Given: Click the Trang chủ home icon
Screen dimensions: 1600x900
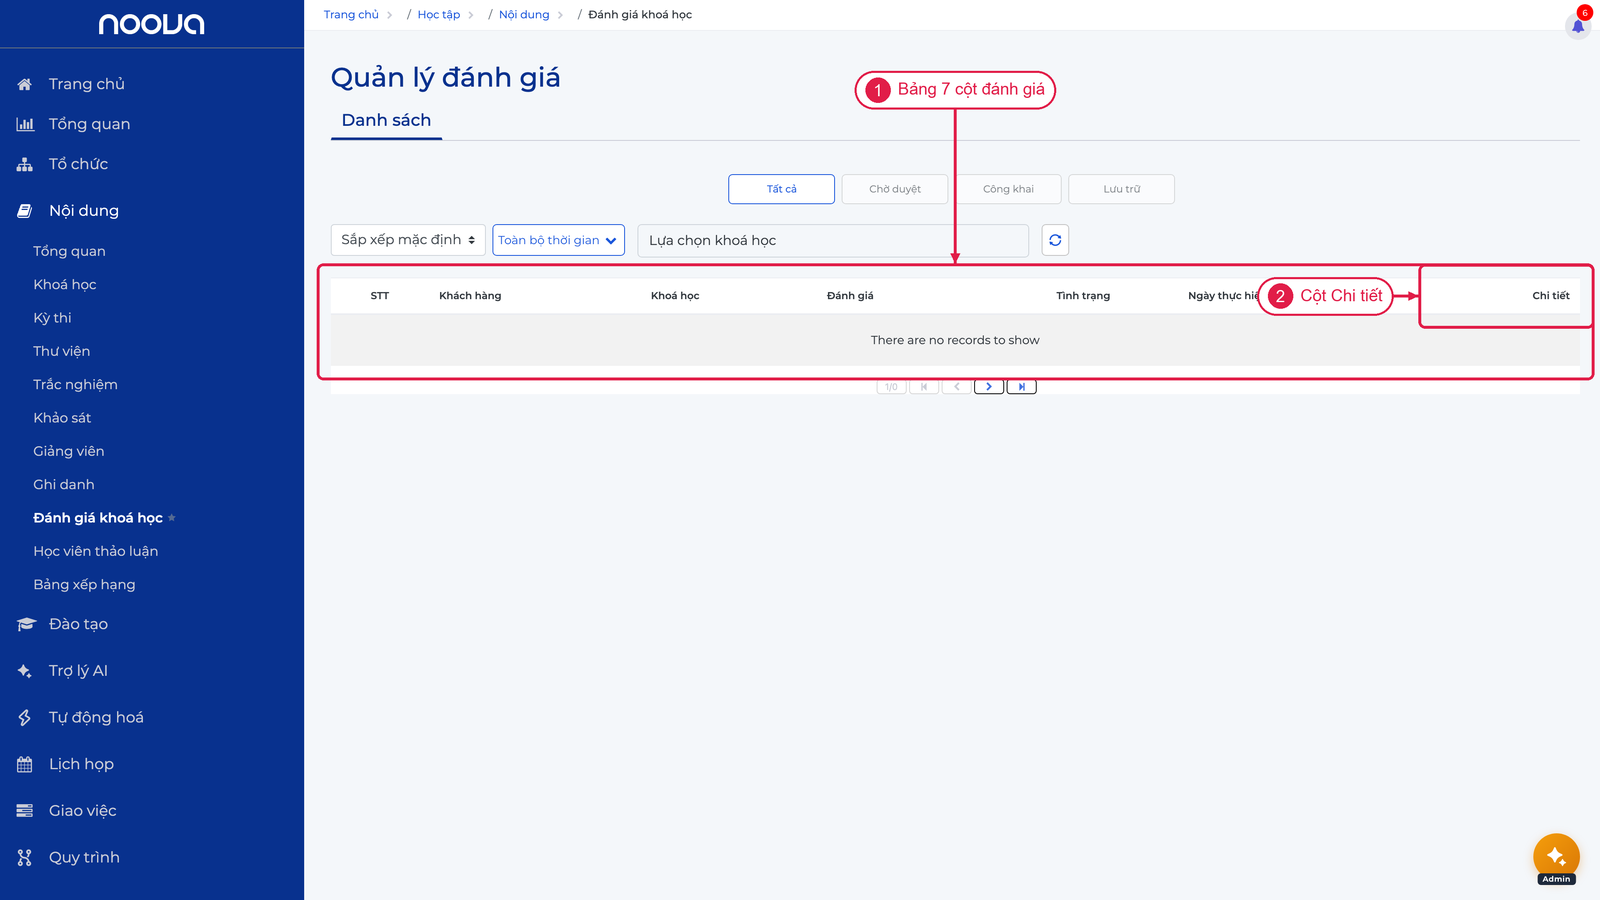Looking at the screenshot, I should tap(25, 84).
